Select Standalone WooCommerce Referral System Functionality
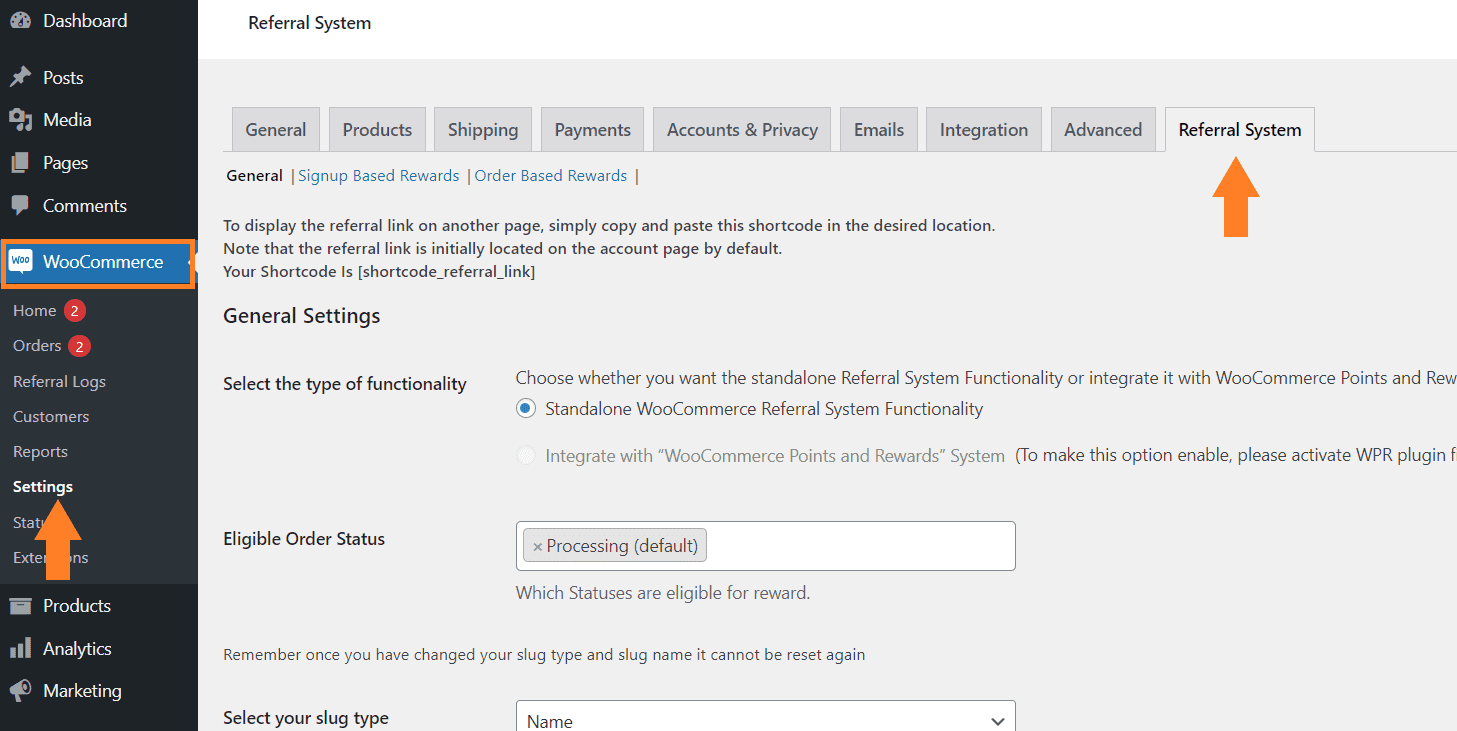The width and height of the screenshot is (1457, 731). 525,409
